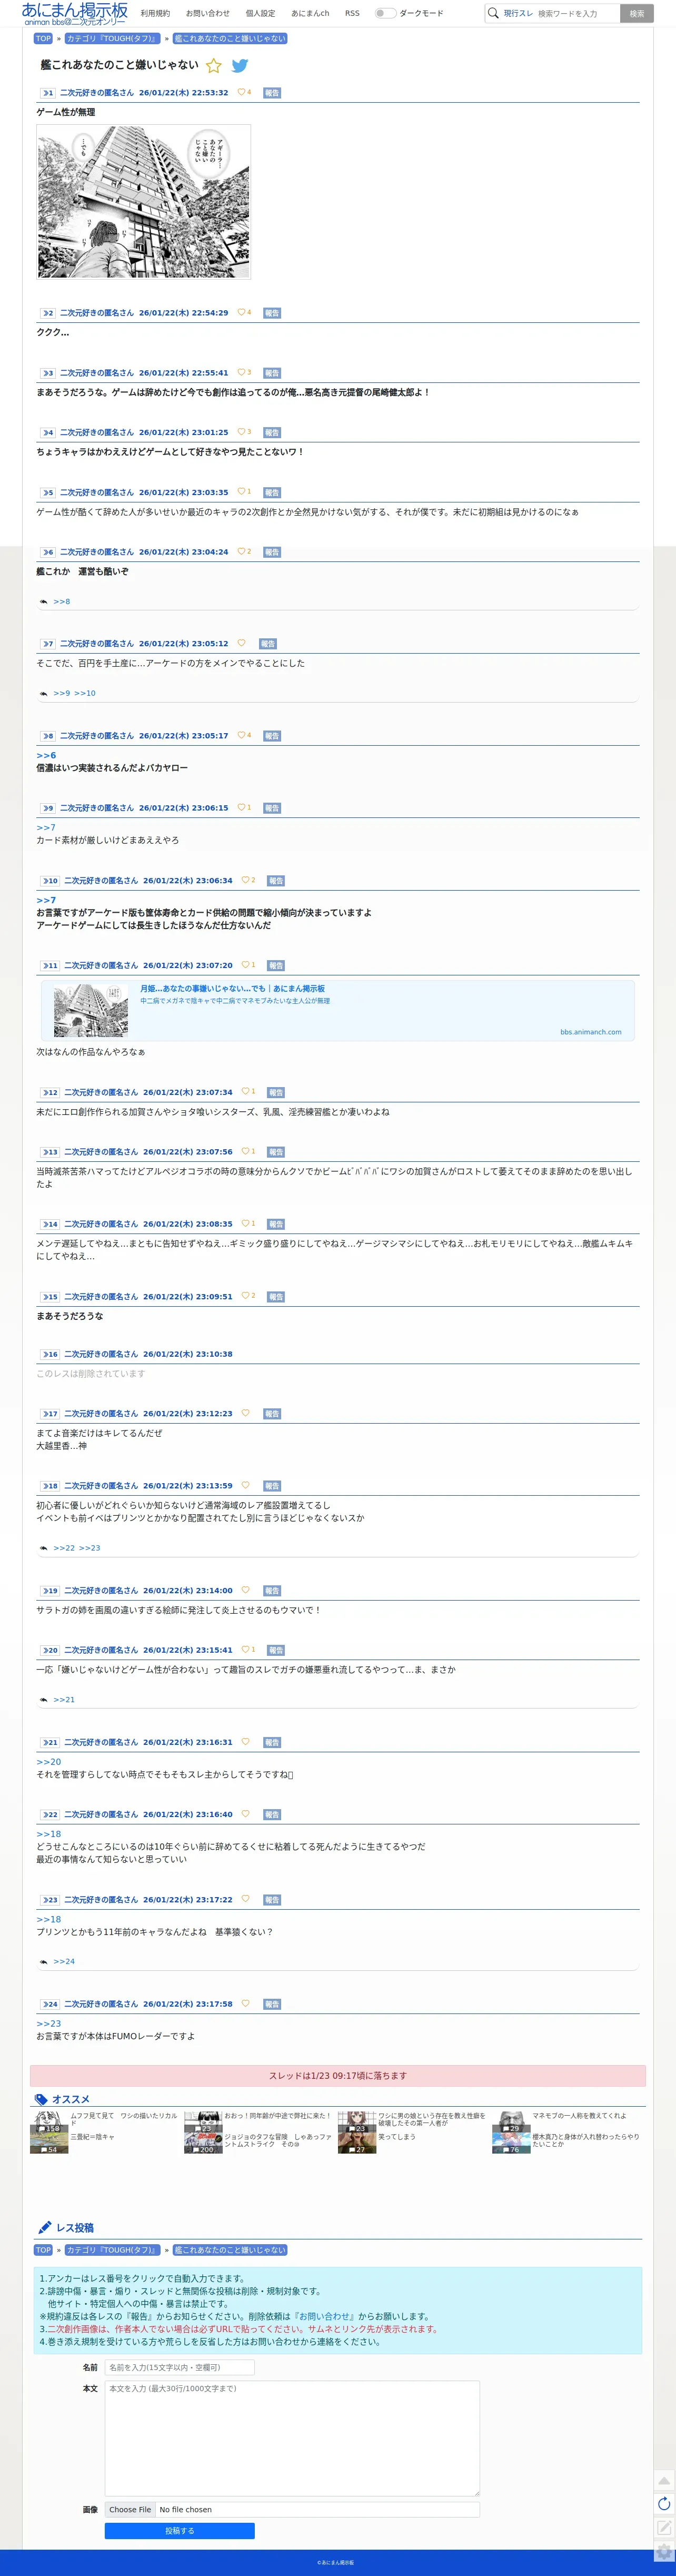Open settings via the floating gear icon
This screenshot has width=676, height=2576.
[664, 2552]
